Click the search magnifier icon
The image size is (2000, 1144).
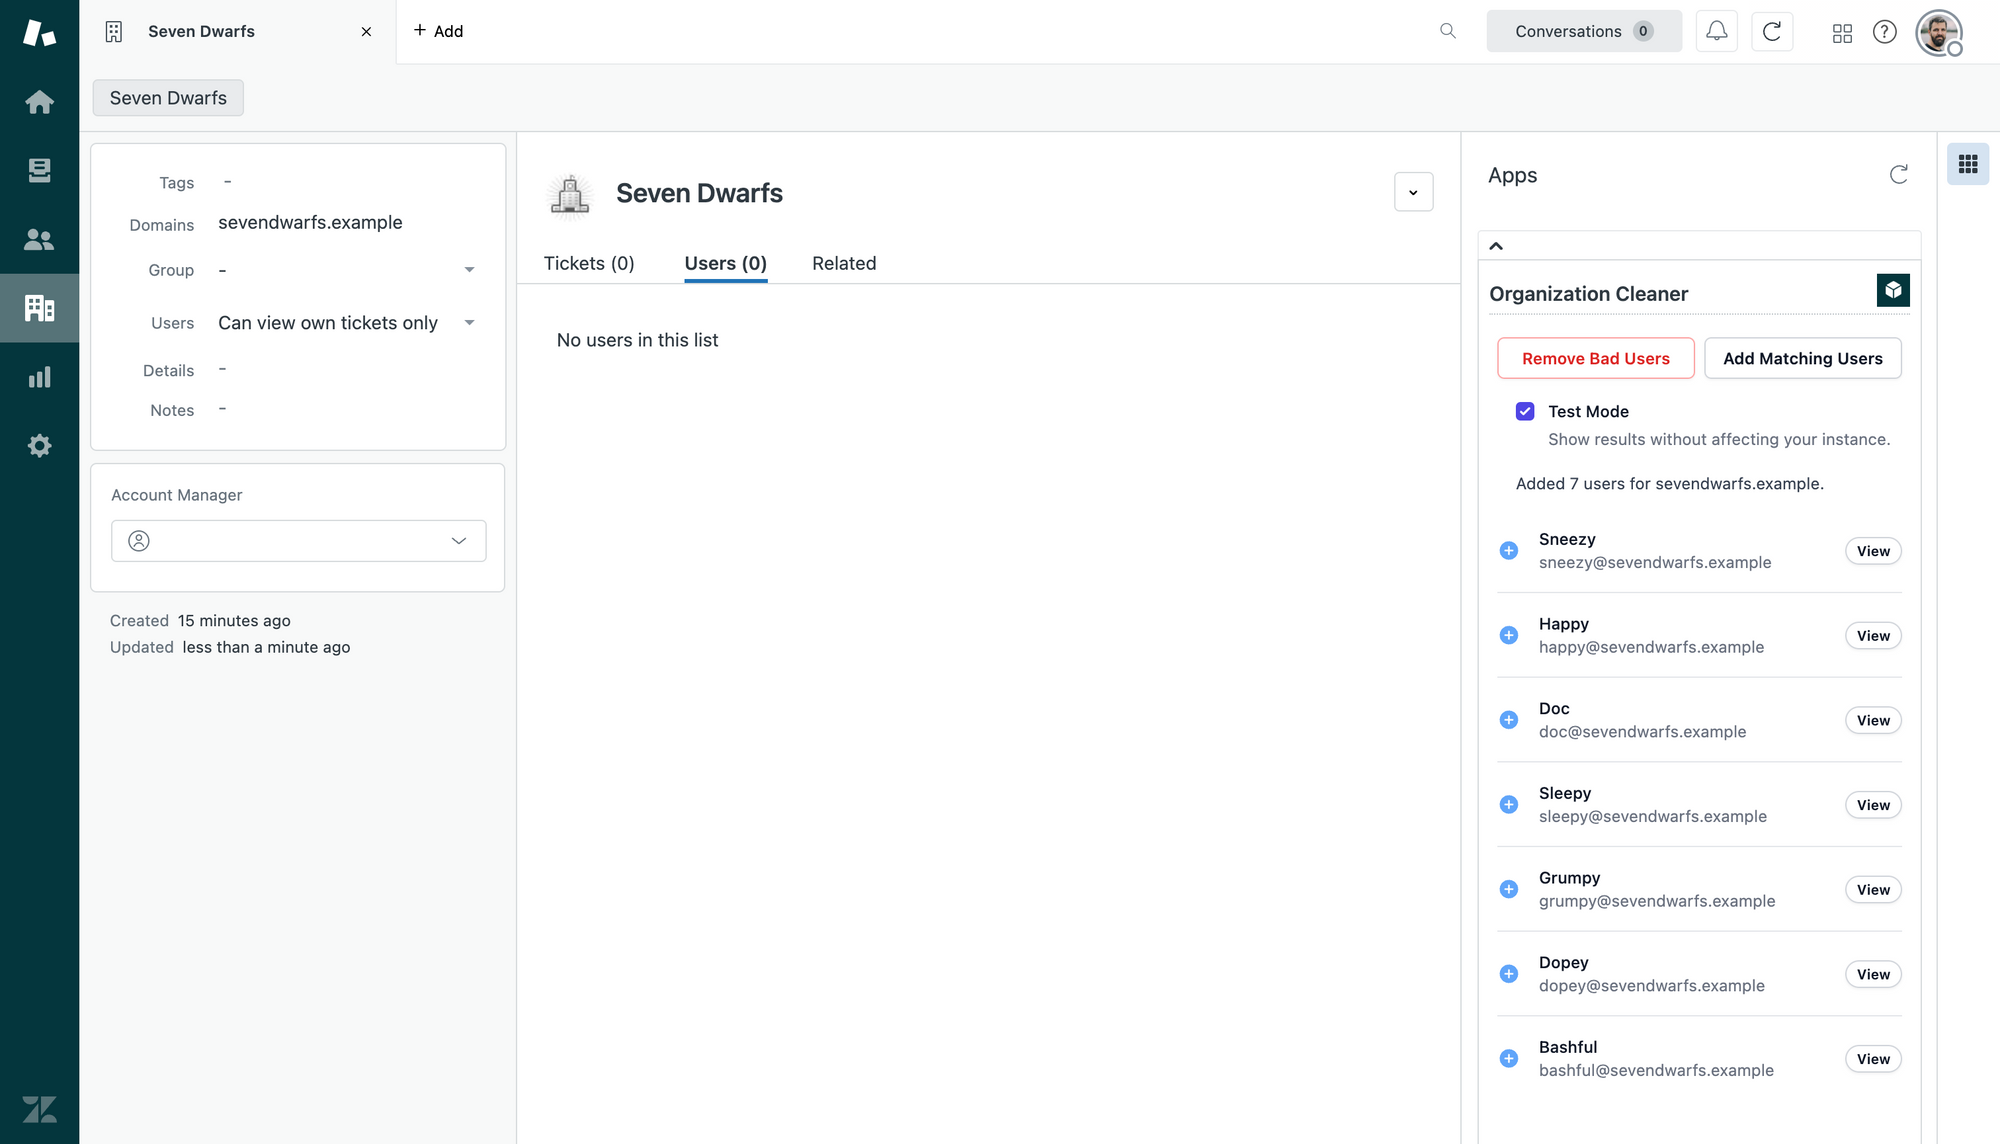pos(1447,31)
